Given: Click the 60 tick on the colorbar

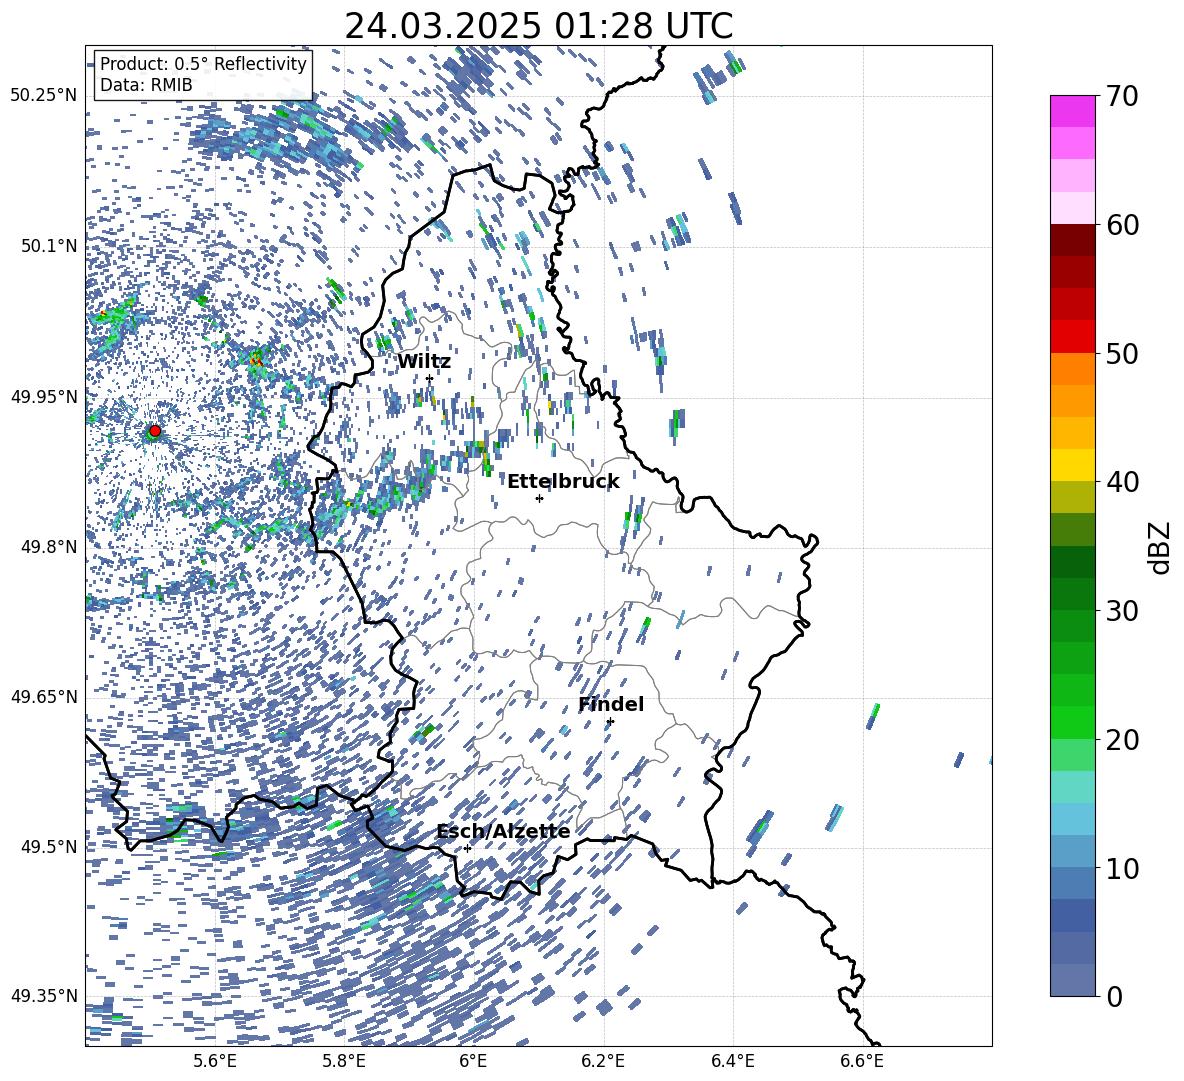Looking at the screenshot, I should (1122, 225).
